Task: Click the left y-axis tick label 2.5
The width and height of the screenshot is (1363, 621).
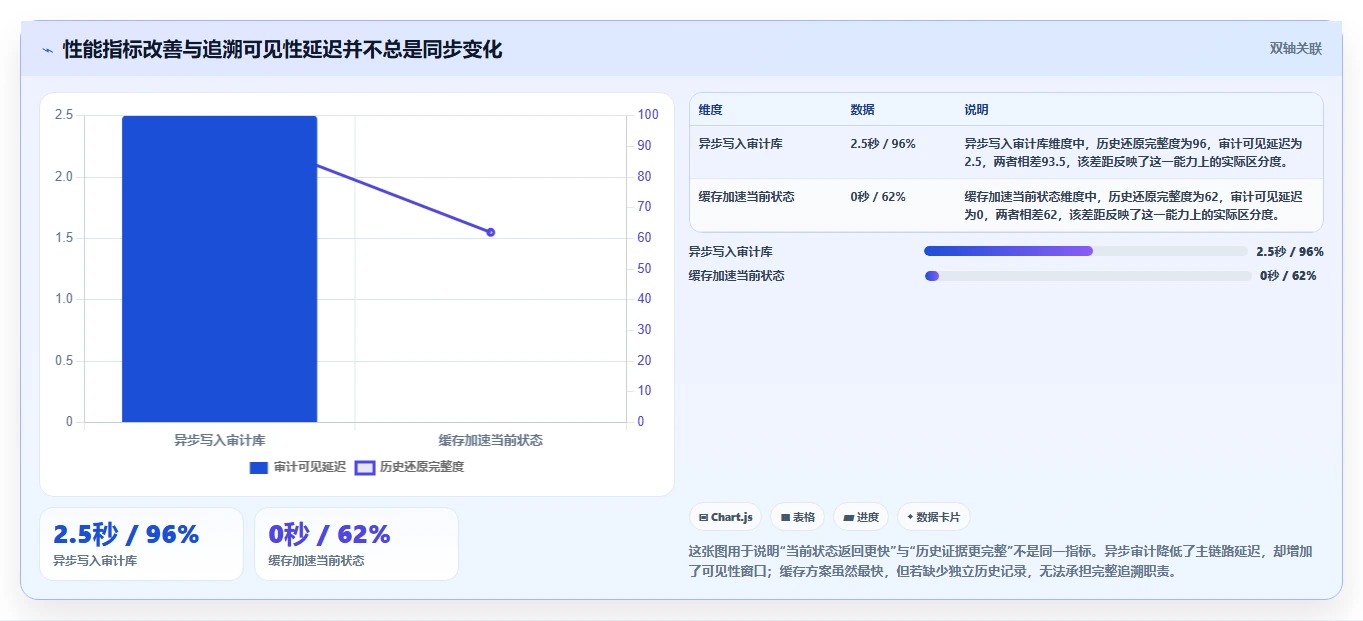Action: point(63,115)
